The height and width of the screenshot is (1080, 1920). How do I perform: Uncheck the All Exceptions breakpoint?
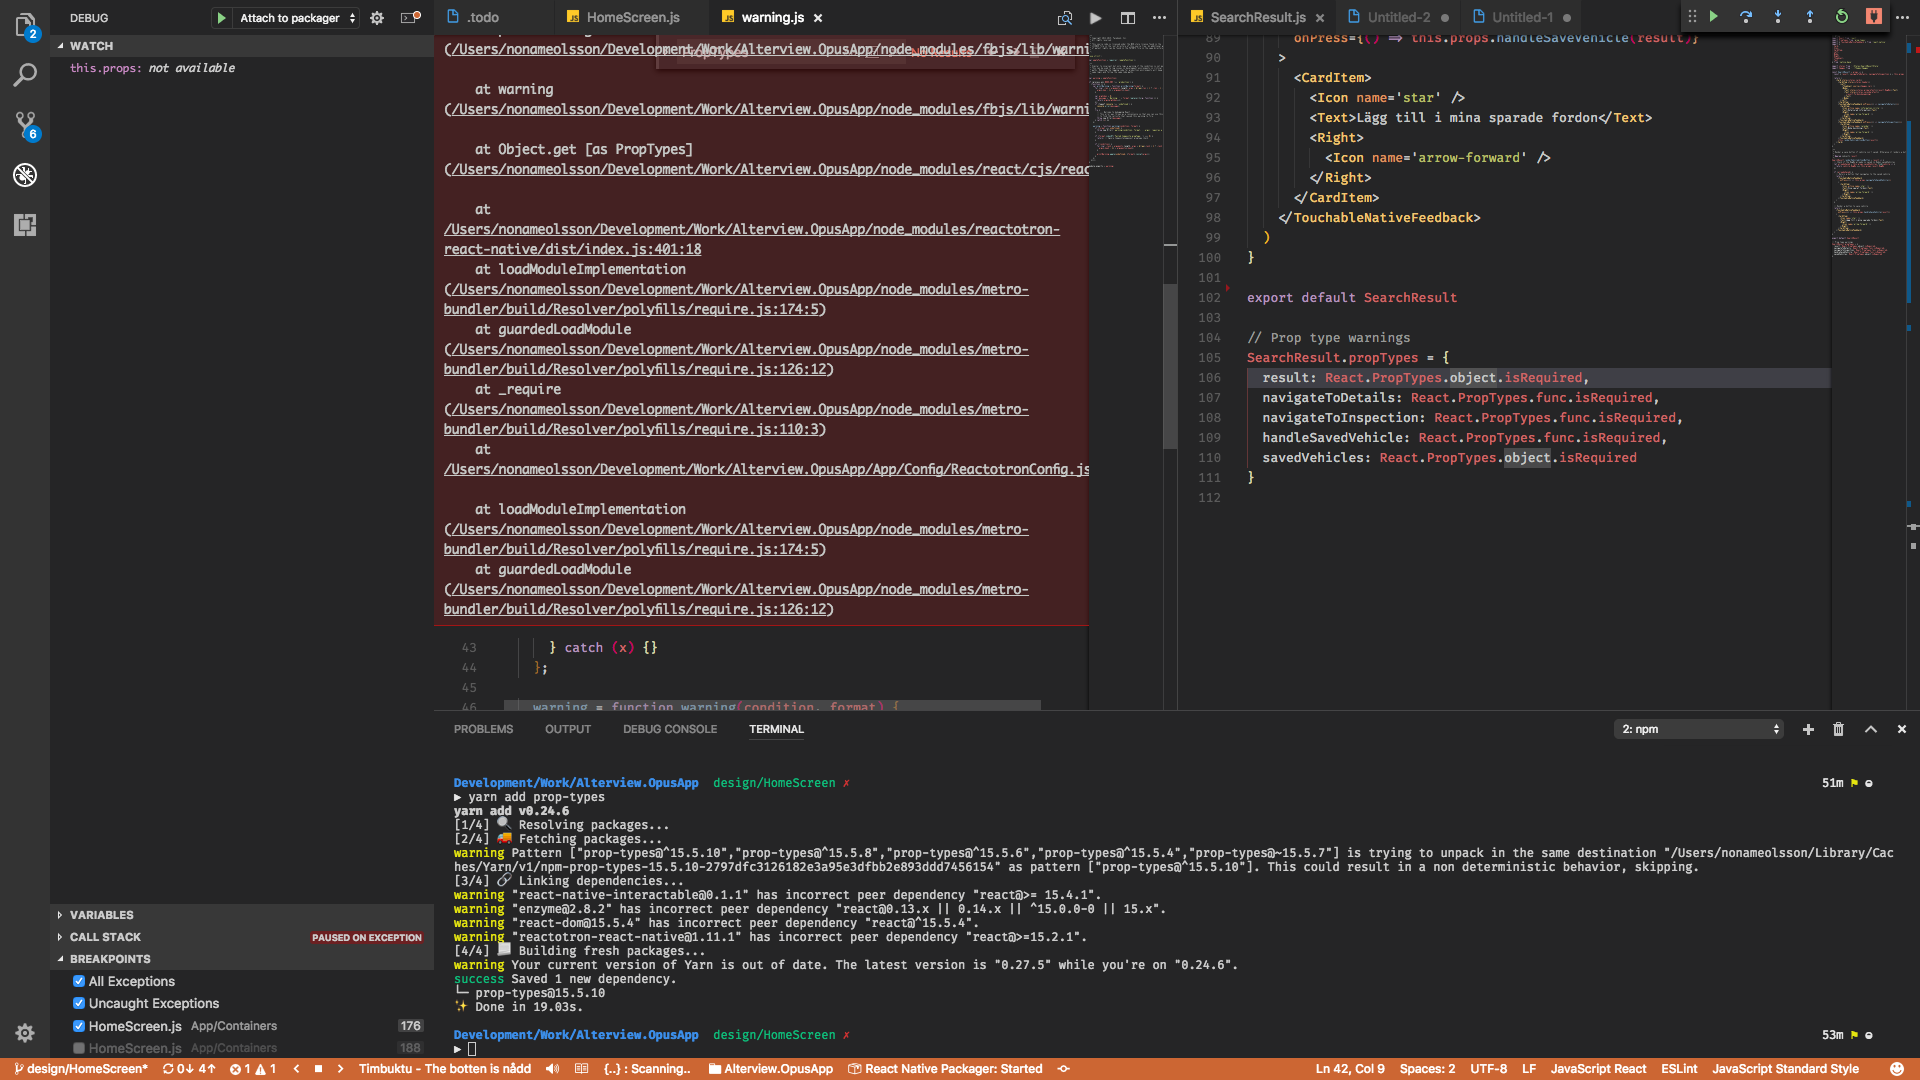pyautogui.click(x=78, y=981)
